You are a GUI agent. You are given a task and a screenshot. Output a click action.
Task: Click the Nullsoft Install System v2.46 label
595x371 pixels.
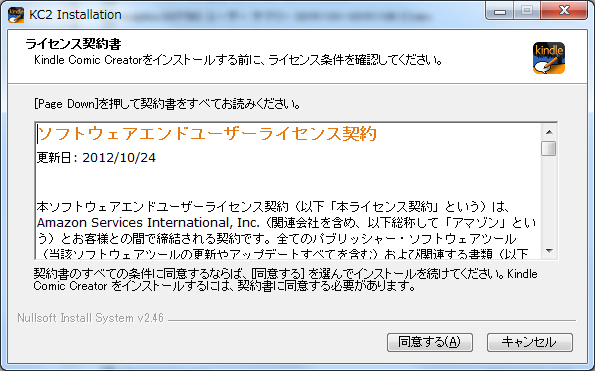click(x=90, y=318)
